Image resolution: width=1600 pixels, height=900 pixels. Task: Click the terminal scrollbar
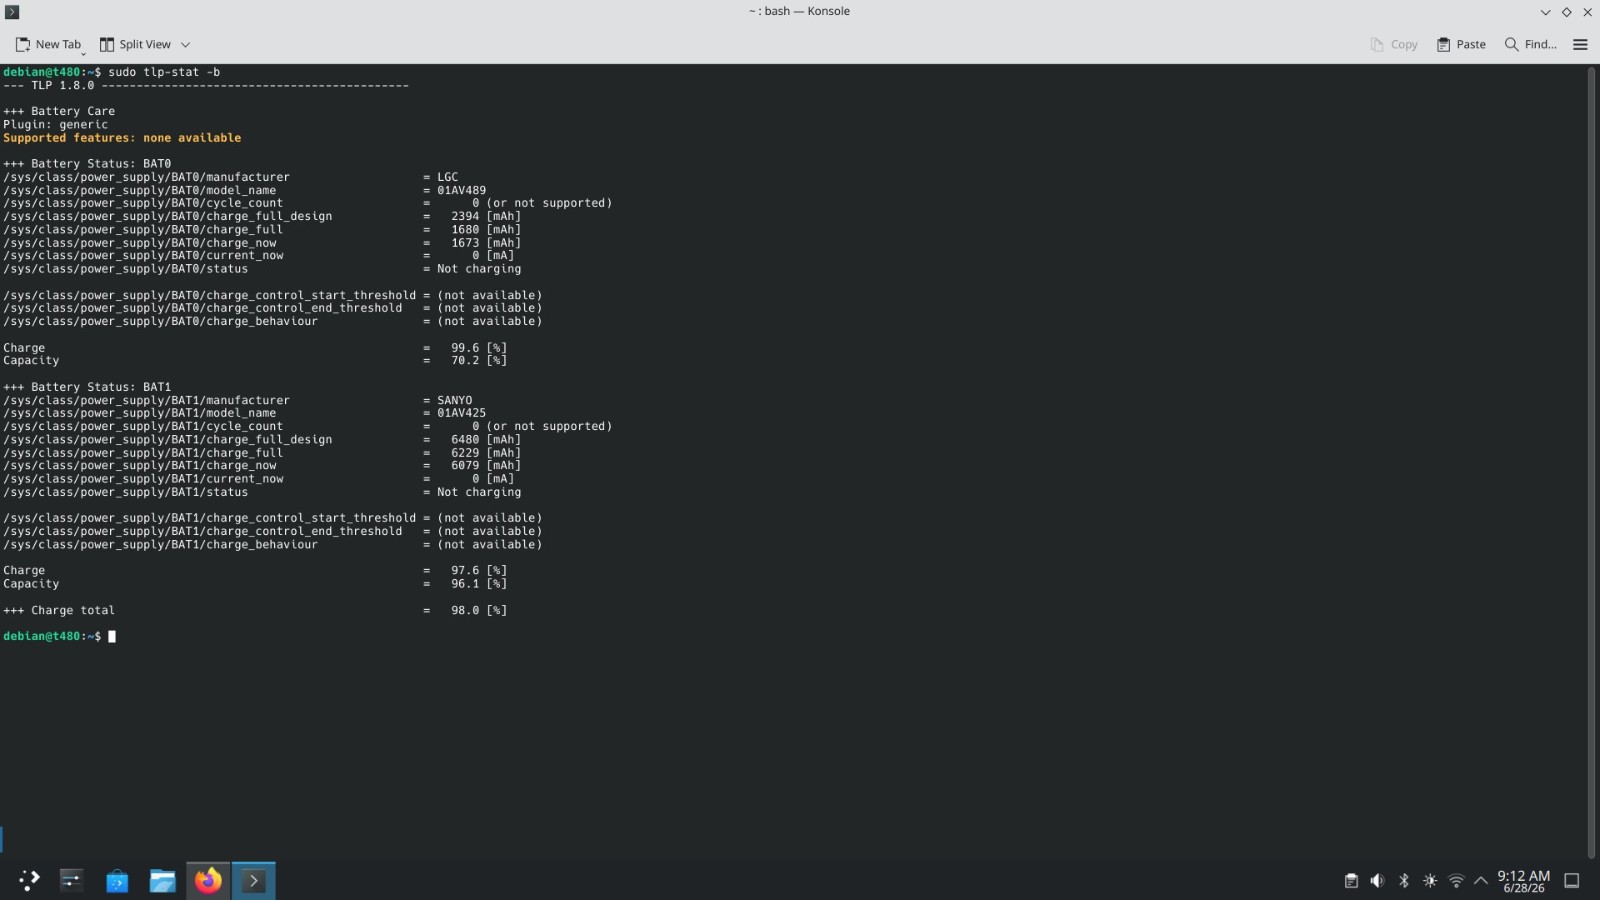click(x=1591, y=461)
